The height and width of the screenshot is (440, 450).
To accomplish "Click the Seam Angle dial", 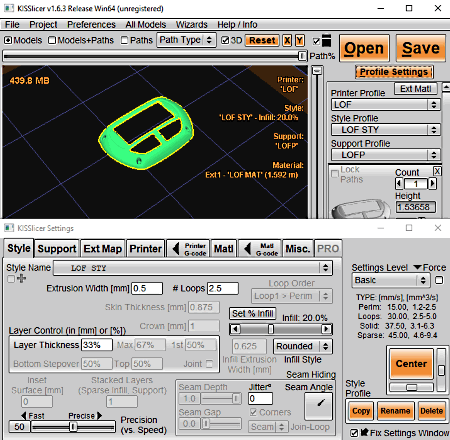I will [319, 406].
